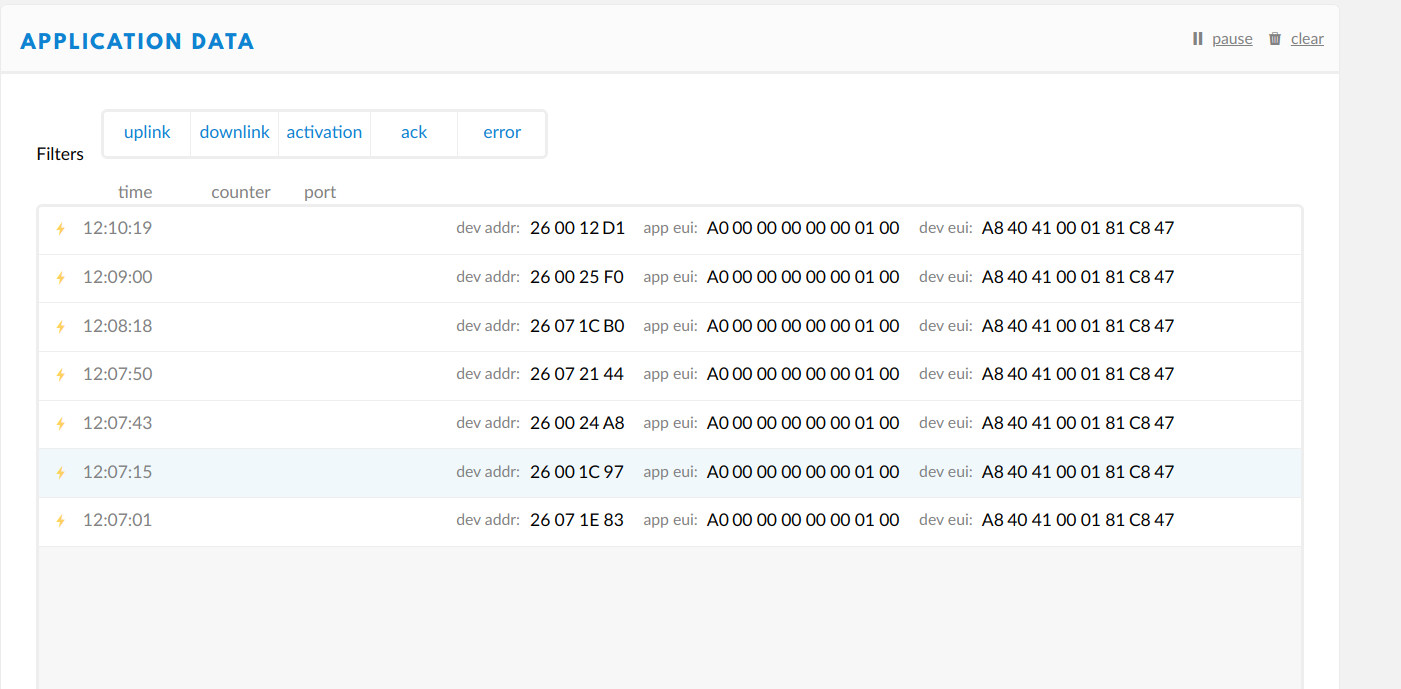Open the 12:07:43 activation entry
Image resolution: width=1401 pixels, height=689 pixels.
[x=670, y=424]
